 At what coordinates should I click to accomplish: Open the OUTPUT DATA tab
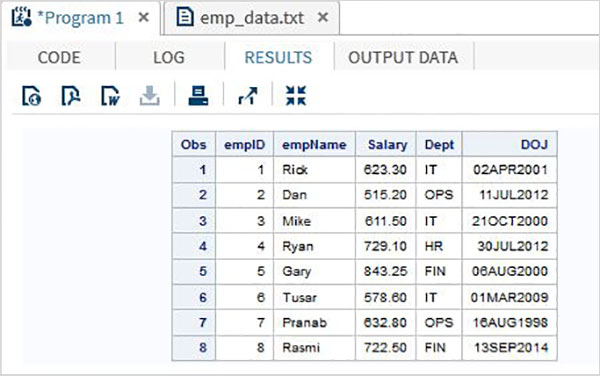(x=403, y=58)
